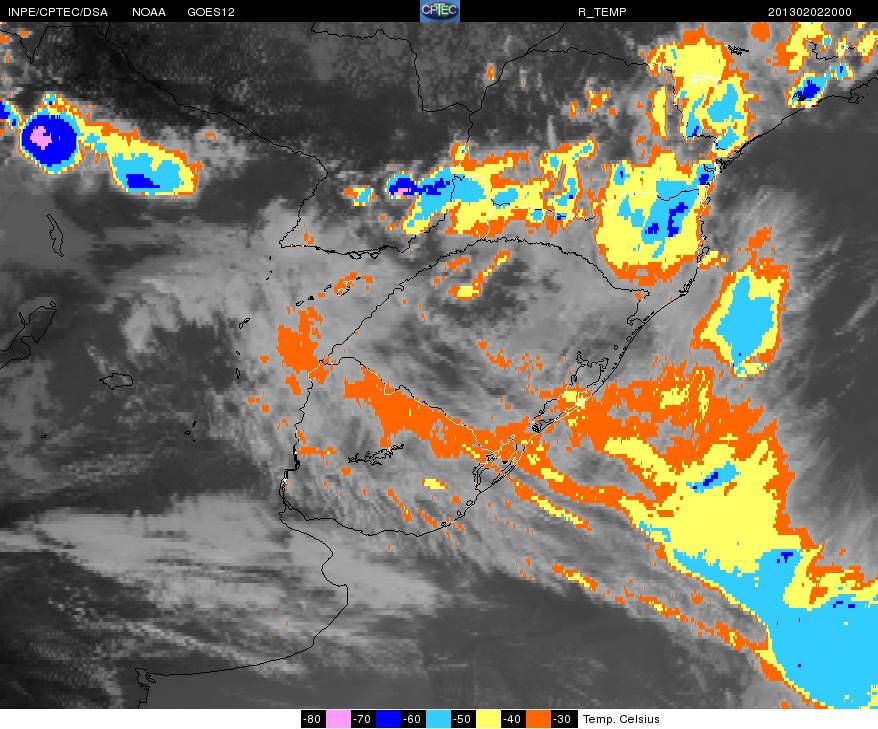
Task: Click the yellow legend swatch after -50
Action: 488,719
